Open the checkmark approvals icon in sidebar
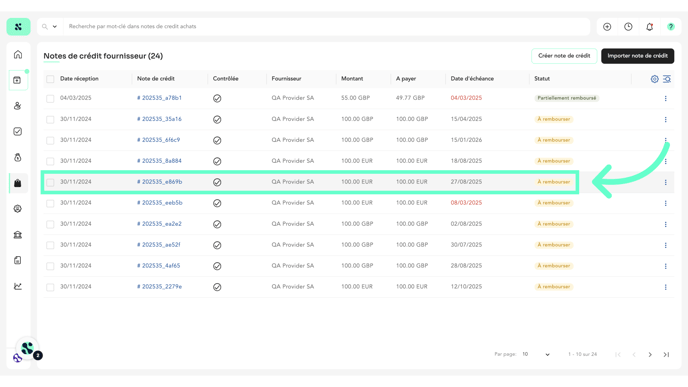Screen dimensions: 688x387 tap(18, 132)
